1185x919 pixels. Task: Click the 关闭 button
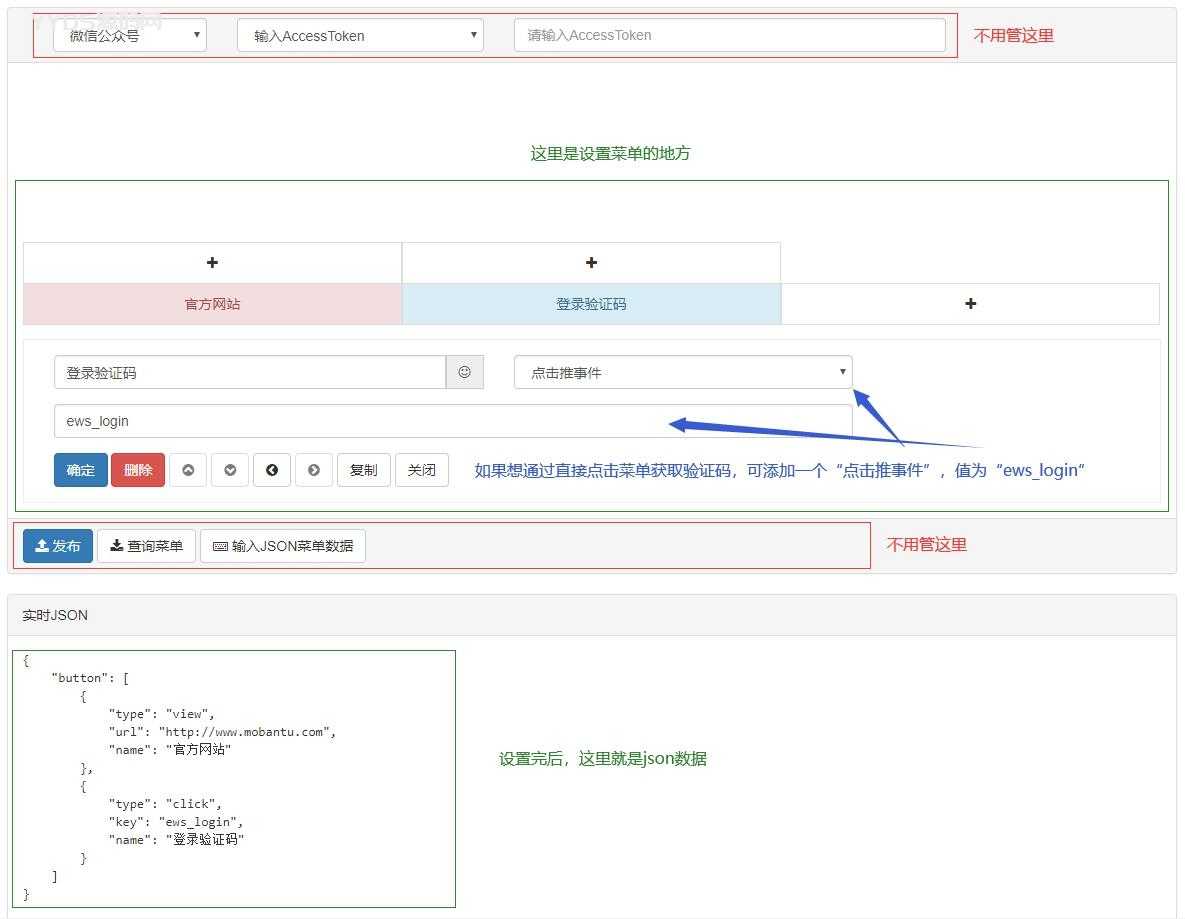422,470
